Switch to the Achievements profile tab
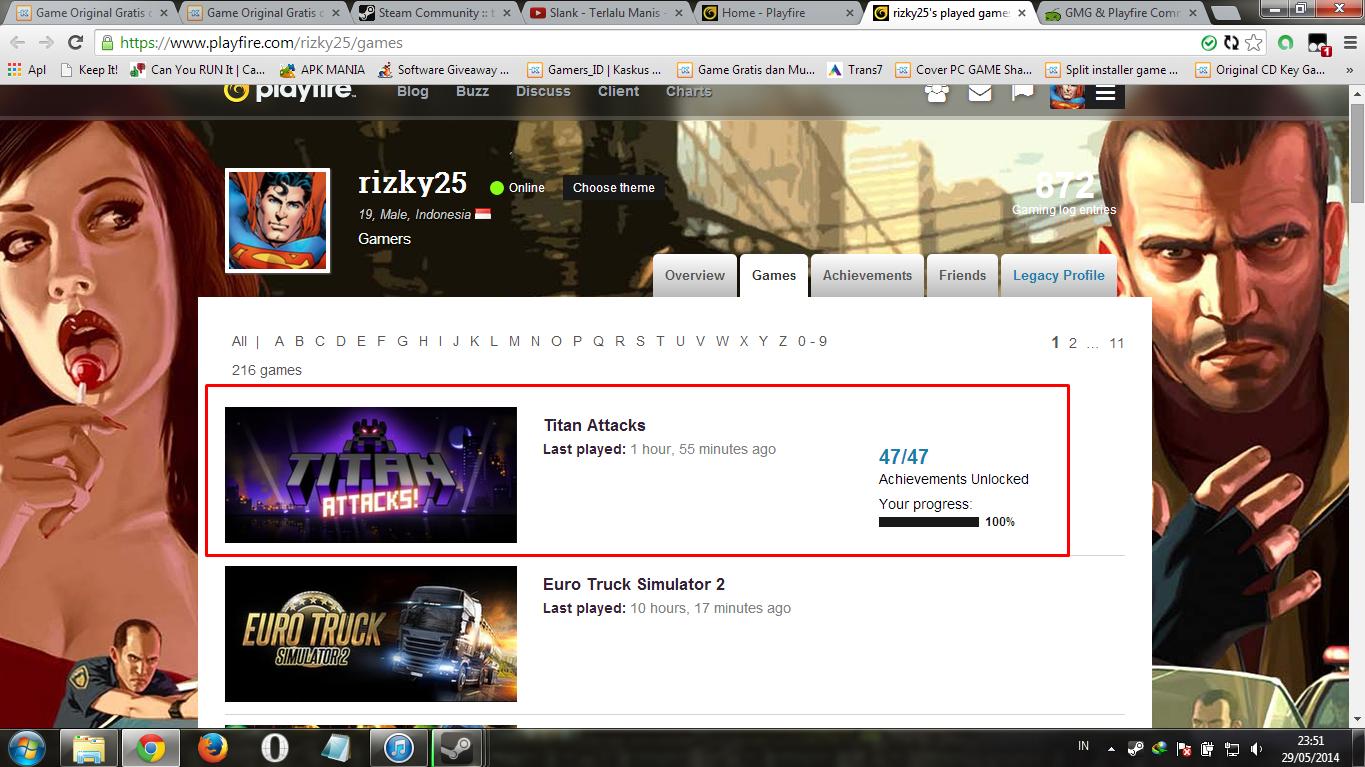The image size is (1365, 767). click(x=867, y=275)
